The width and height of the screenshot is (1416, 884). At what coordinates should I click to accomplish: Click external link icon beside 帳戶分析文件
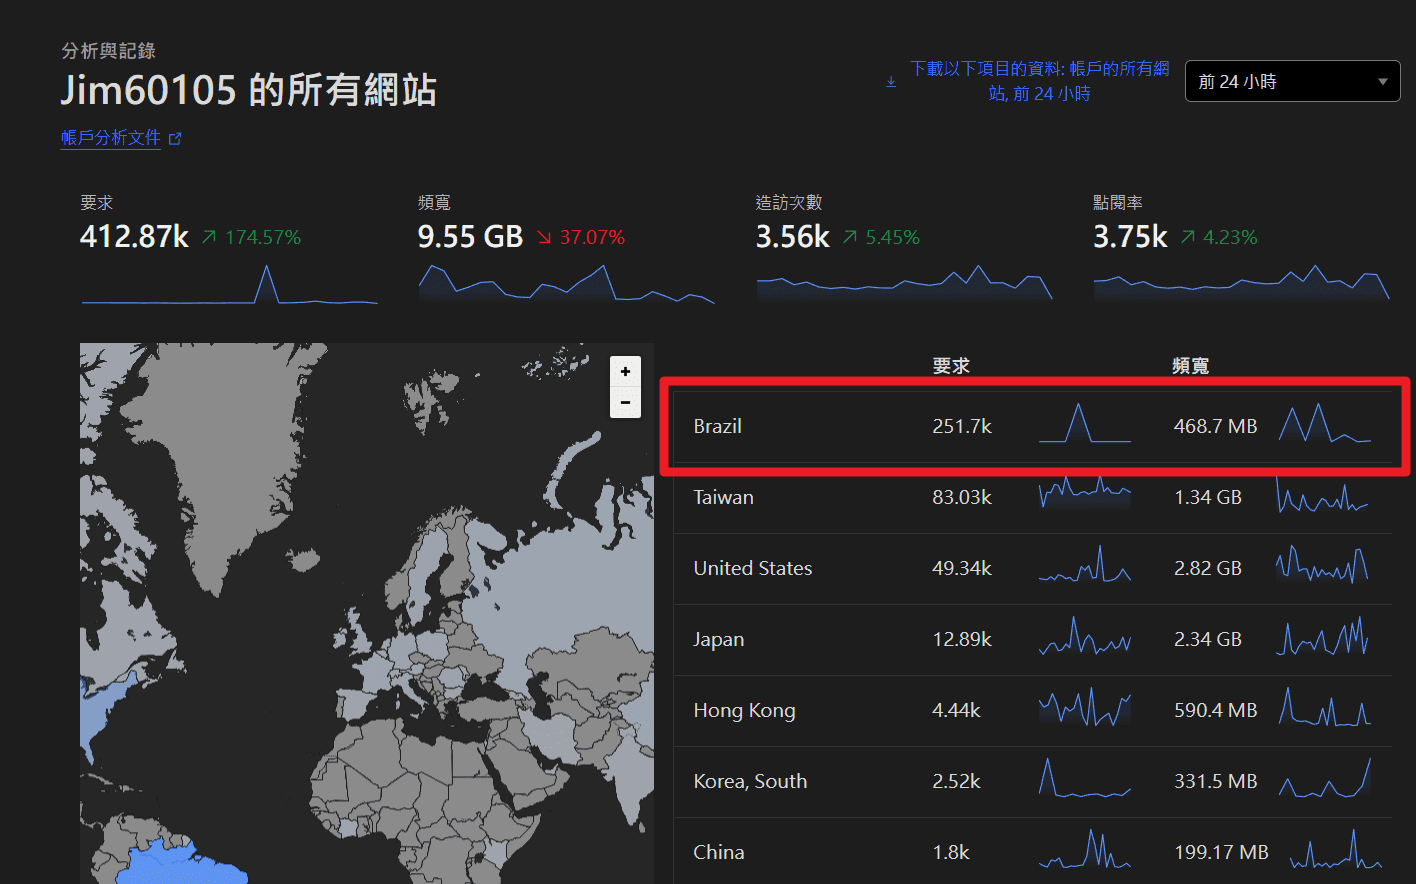click(175, 139)
